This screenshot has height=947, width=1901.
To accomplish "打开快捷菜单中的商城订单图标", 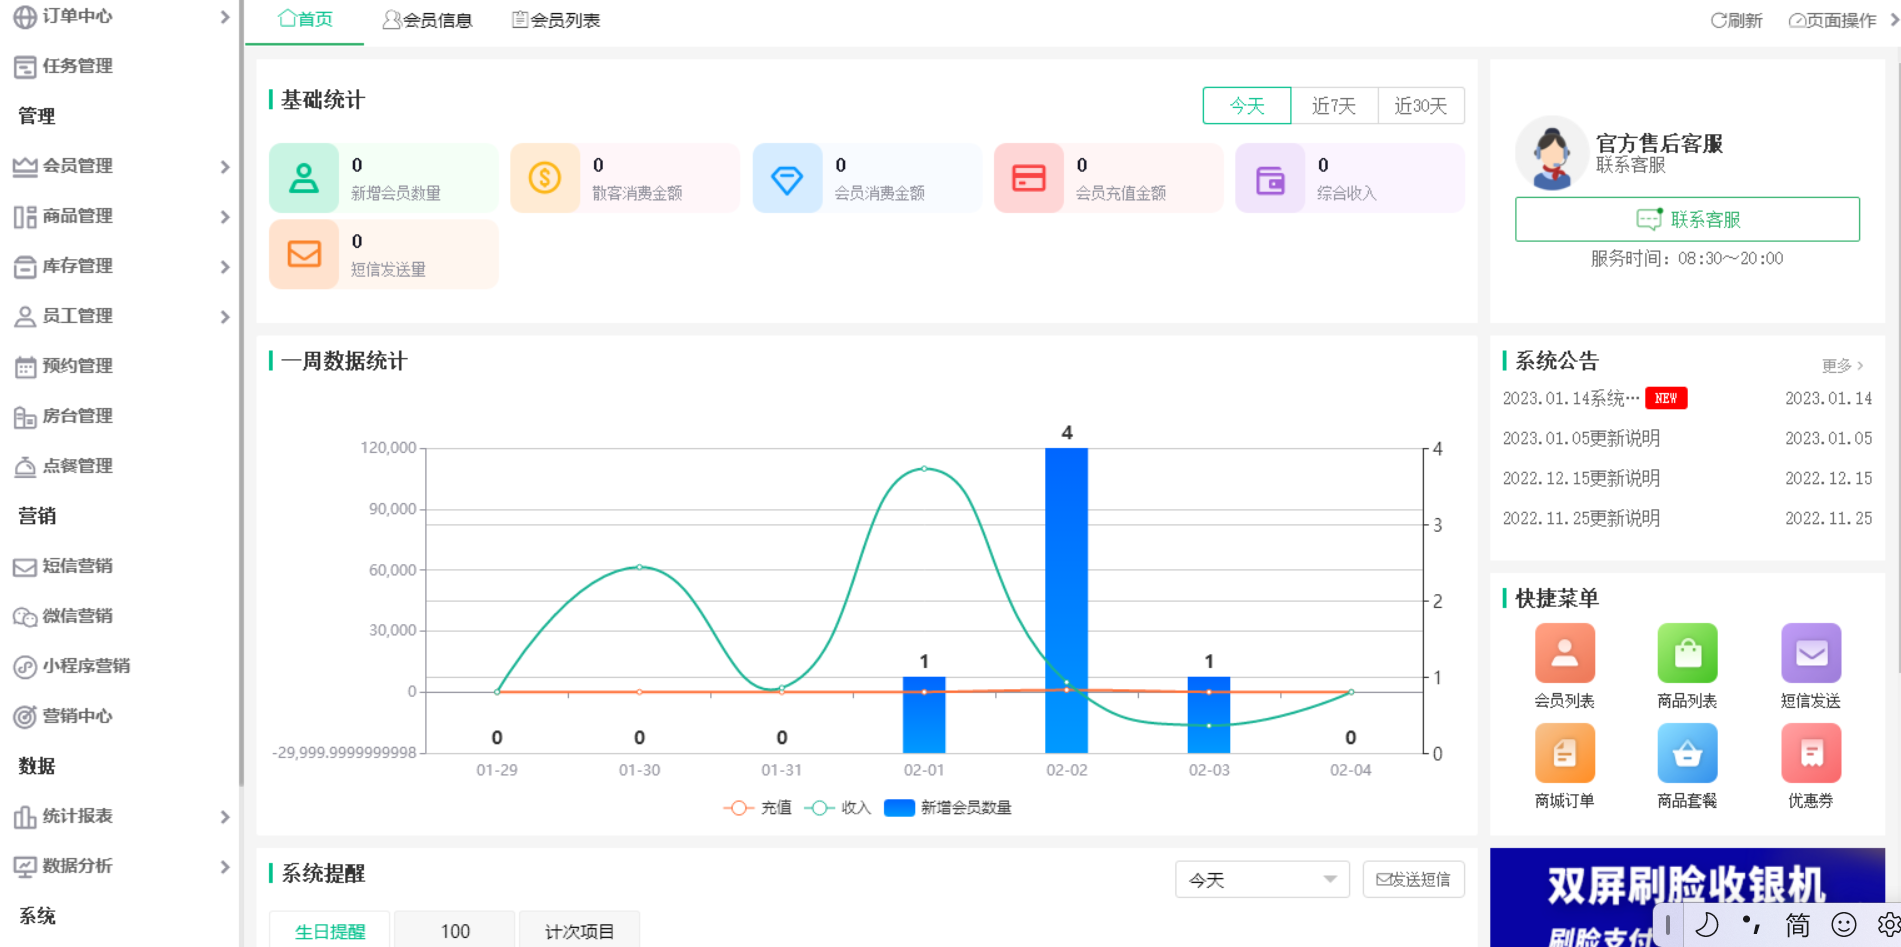I will tap(1564, 752).
